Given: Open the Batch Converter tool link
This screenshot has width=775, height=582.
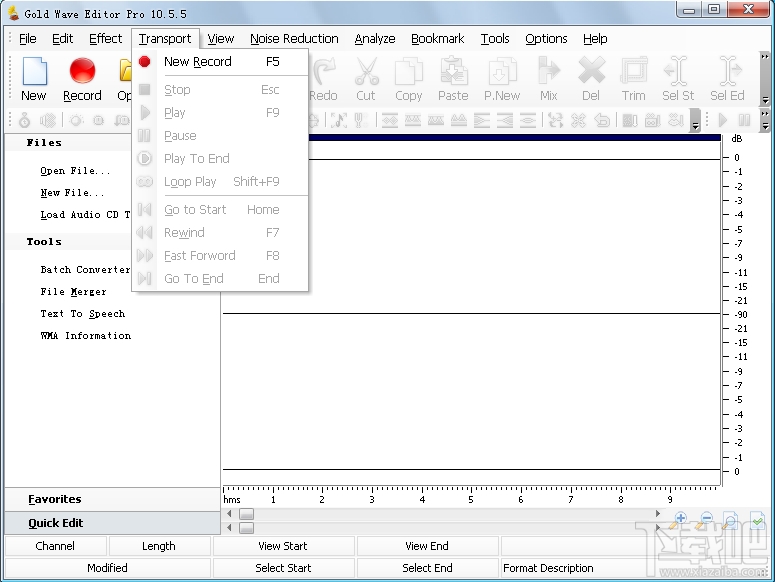Looking at the screenshot, I should tap(85, 270).
